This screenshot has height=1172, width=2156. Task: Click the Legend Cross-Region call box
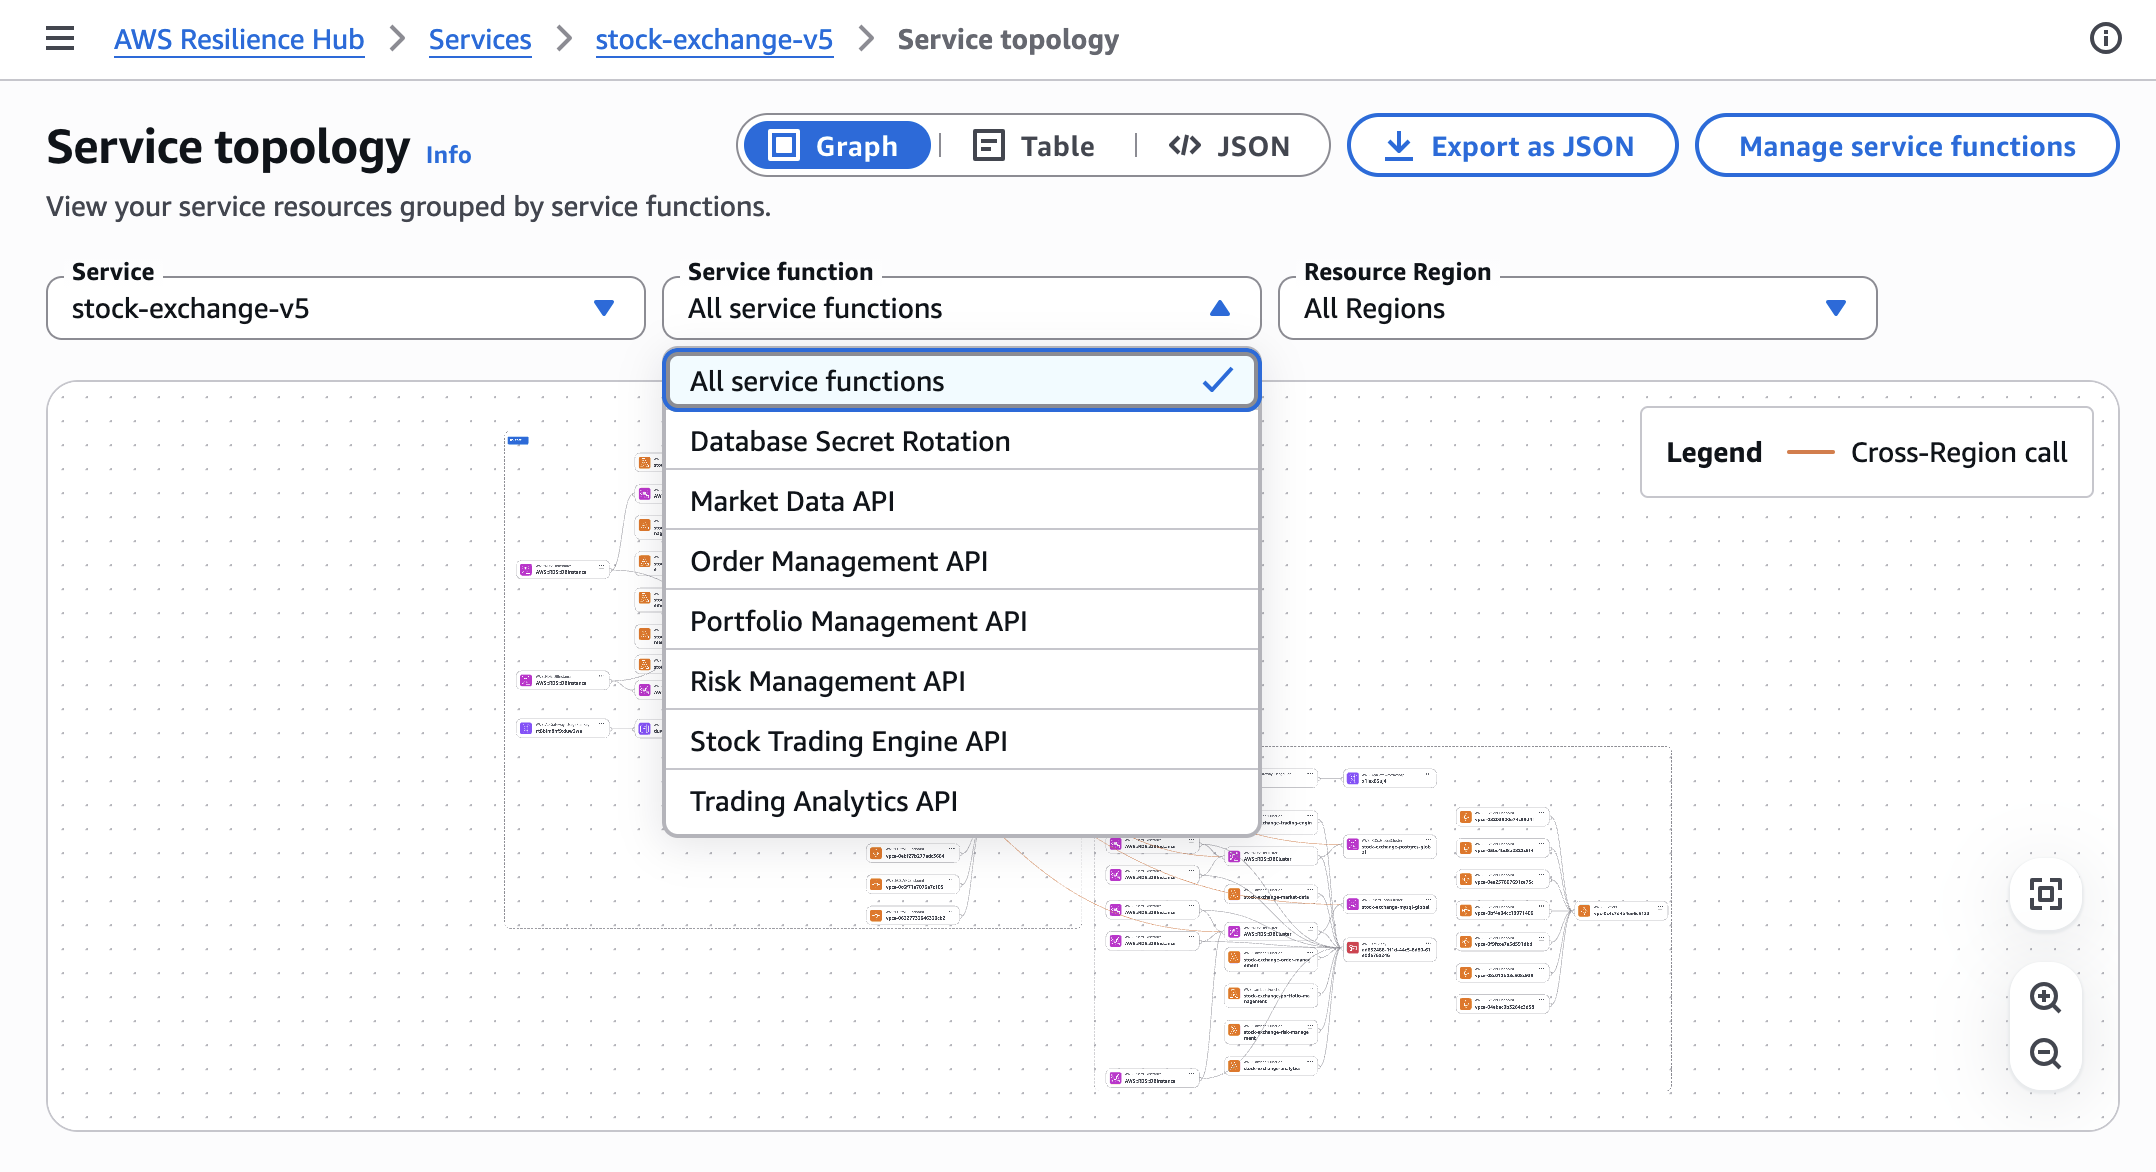(x=1866, y=452)
